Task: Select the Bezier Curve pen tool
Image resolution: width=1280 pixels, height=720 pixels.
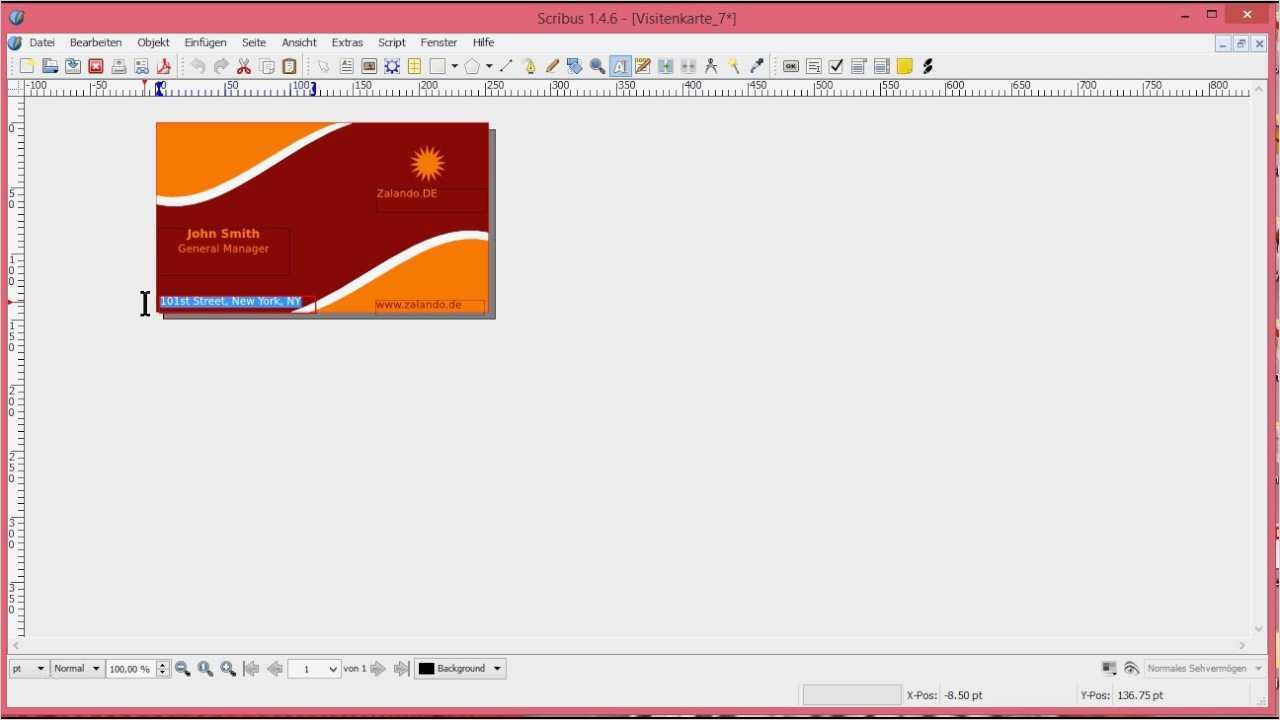Action: coord(529,66)
